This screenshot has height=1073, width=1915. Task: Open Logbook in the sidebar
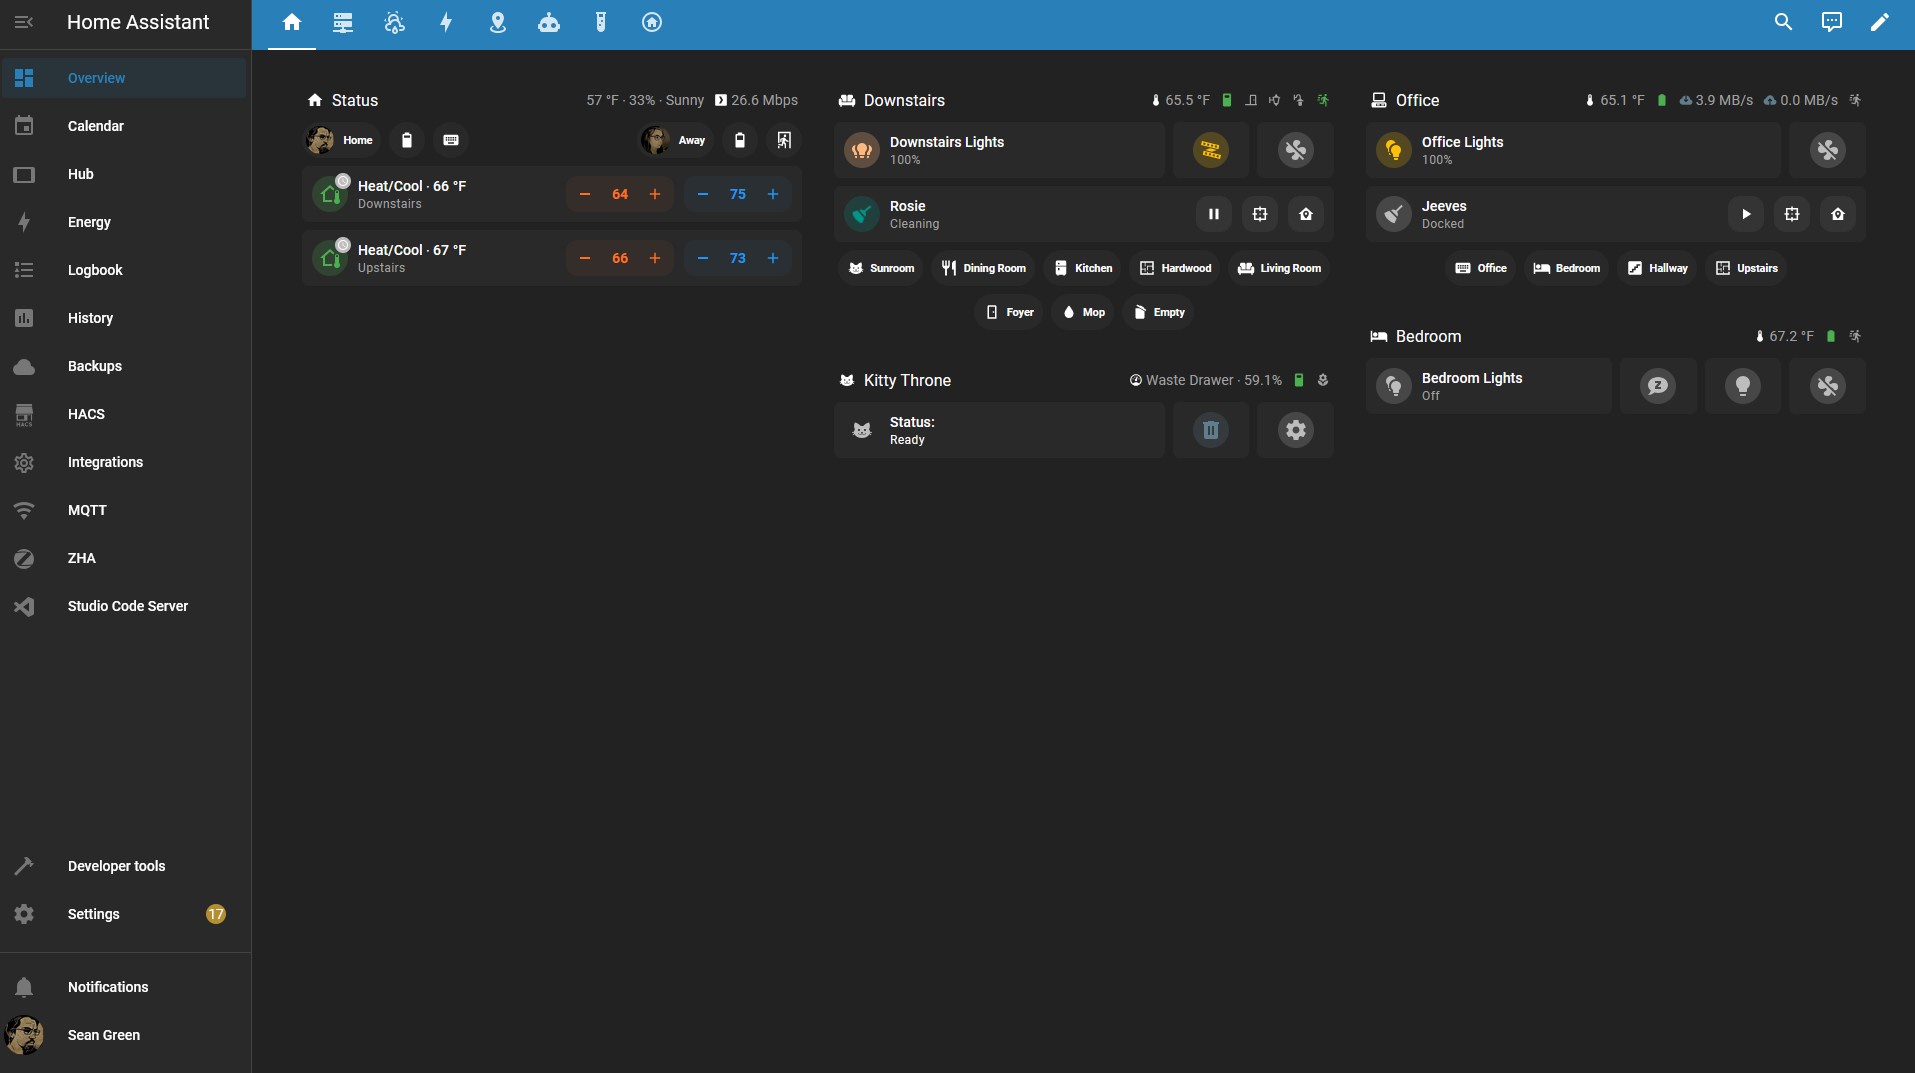(x=124, y=270)
